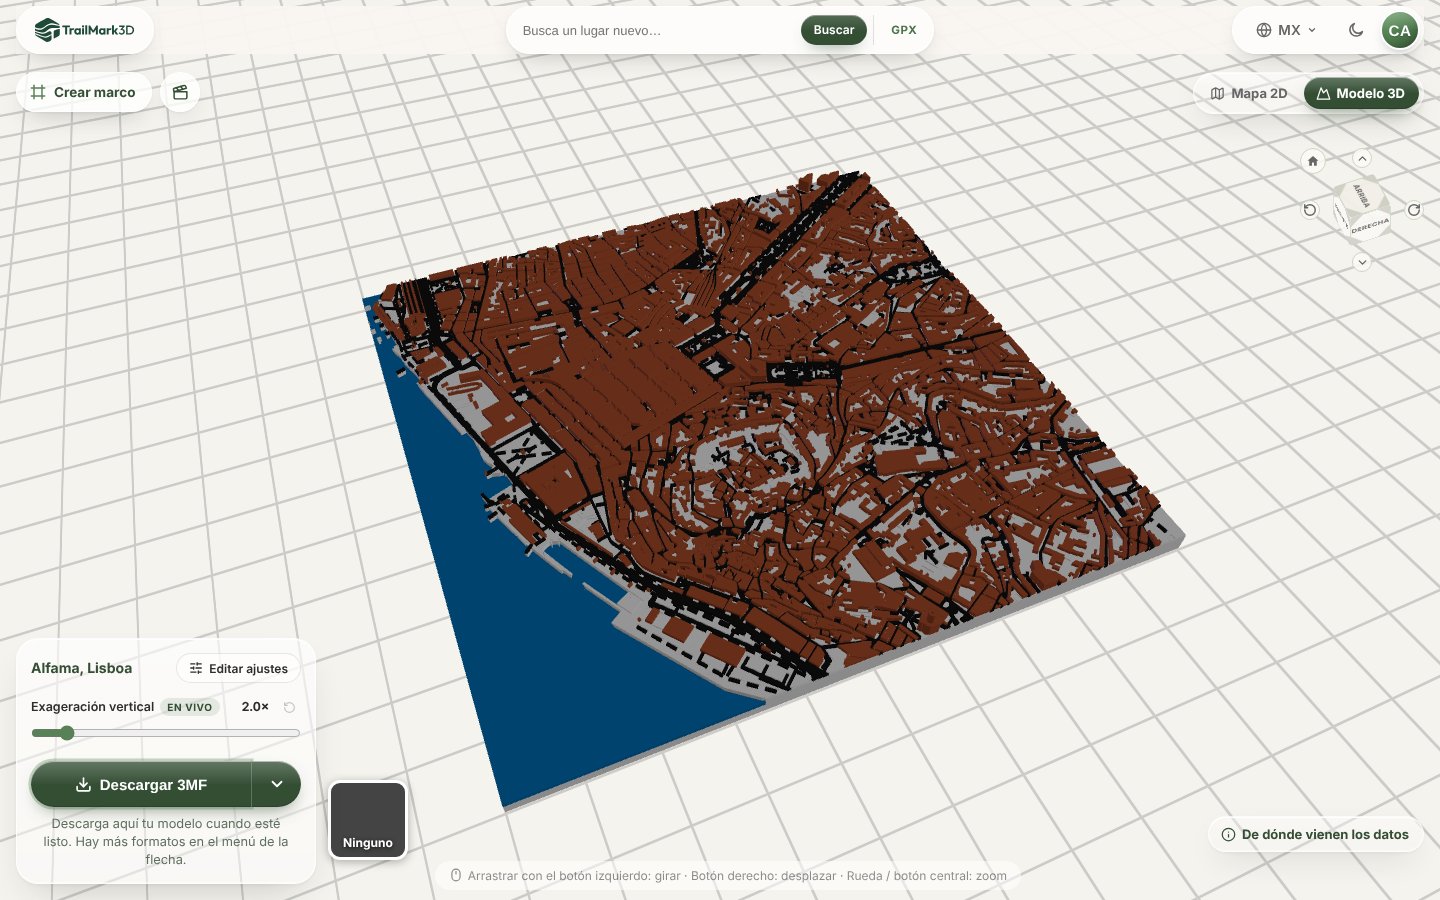
Task: Rotate the model view counterclockwise
Action: pos(1309,210)
